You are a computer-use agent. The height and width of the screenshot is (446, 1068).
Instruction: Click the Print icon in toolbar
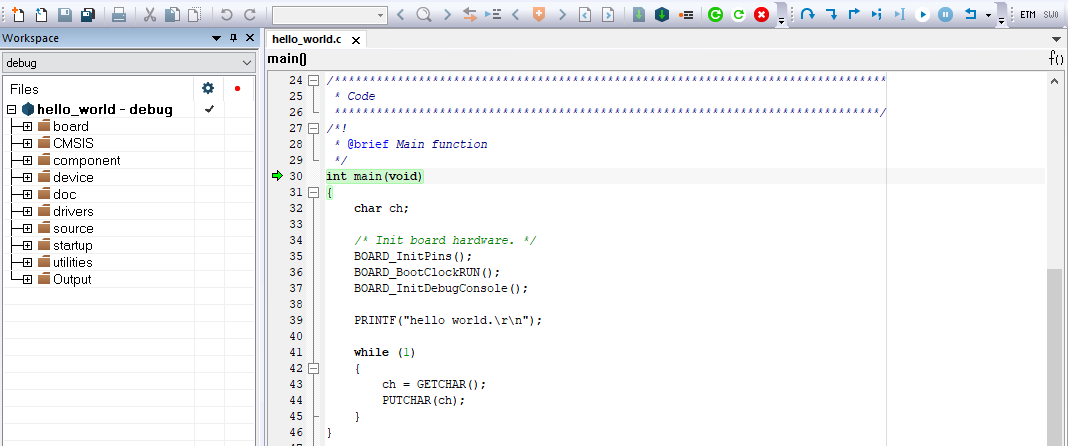(118, 15)
